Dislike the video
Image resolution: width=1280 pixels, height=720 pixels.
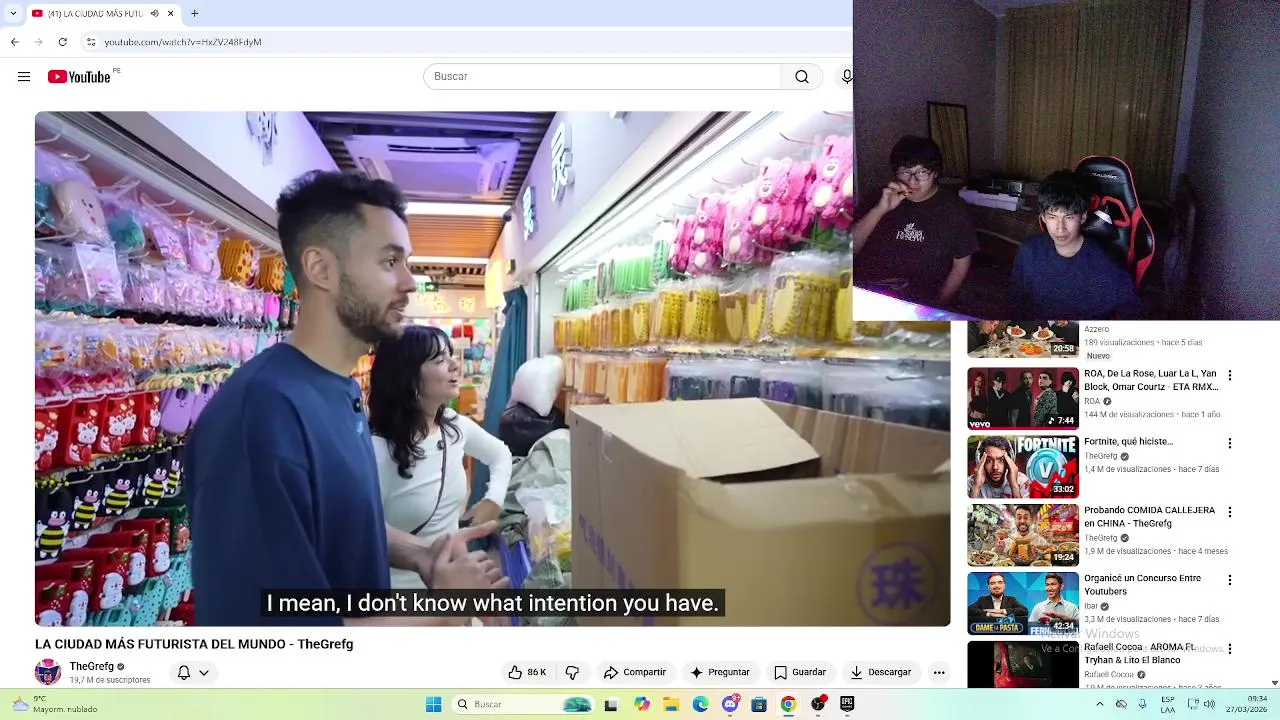tap(572, 672)
